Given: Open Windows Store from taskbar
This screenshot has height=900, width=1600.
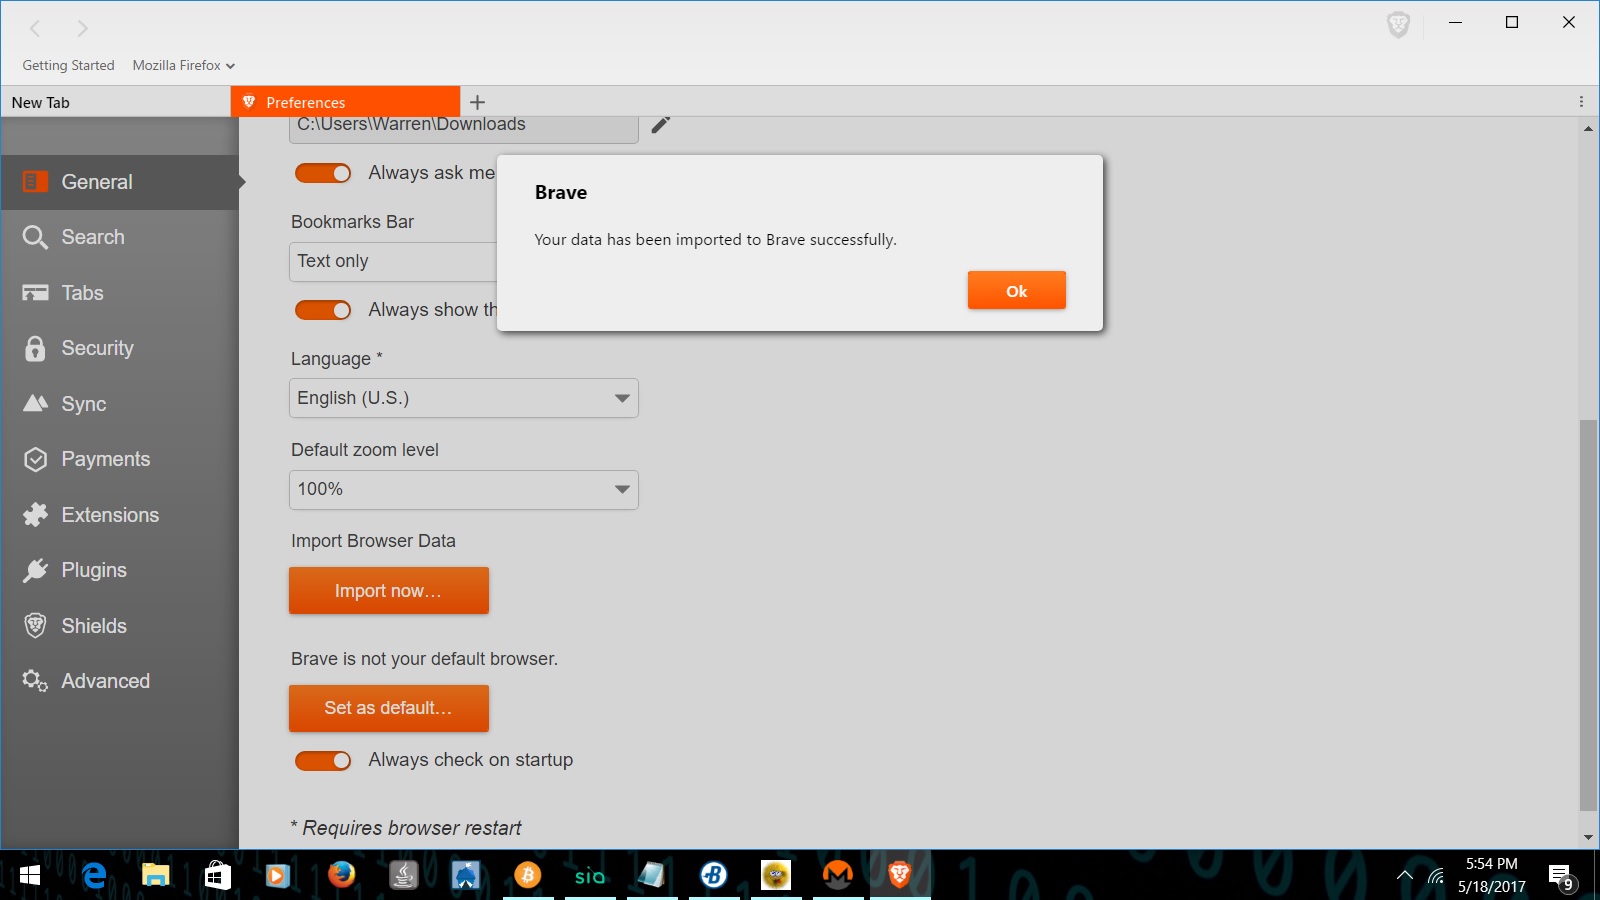Looking at the screenshot, I should [x=217, y=876].
